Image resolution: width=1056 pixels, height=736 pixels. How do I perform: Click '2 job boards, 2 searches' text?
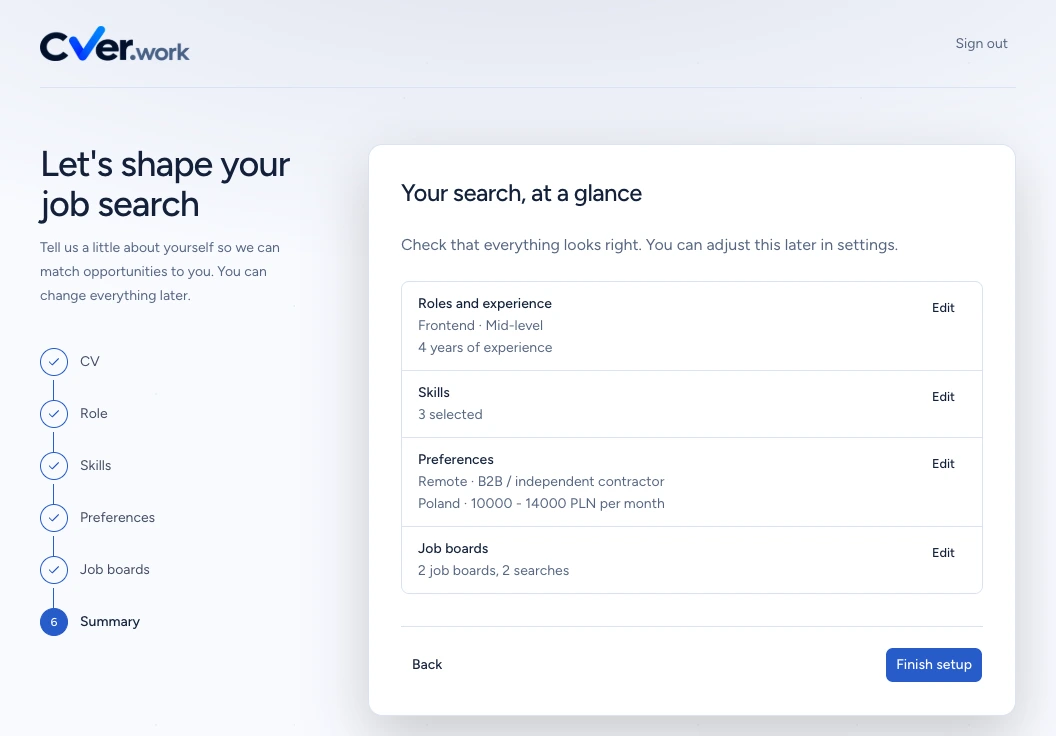tap(493, 571)
